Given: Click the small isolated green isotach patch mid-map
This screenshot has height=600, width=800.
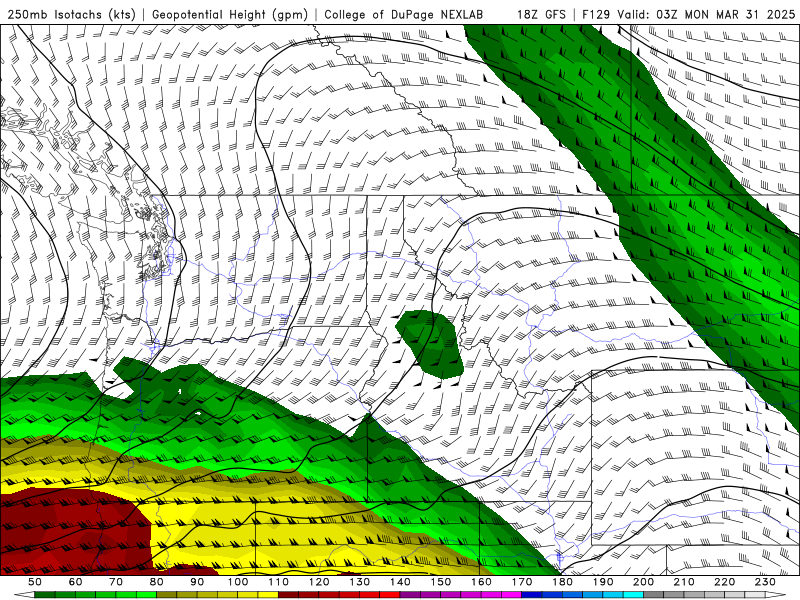Looking at the screenshot, I should 430,344.
